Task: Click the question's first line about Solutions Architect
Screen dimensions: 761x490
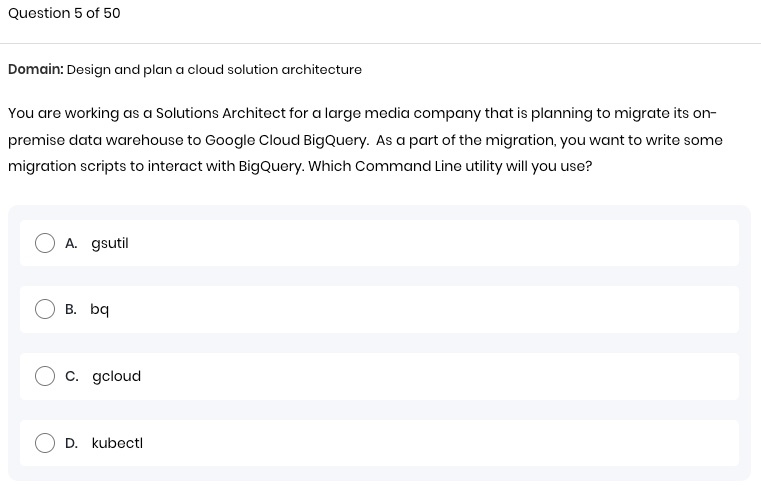Action: pyautogui.click(x=362, y=114)
